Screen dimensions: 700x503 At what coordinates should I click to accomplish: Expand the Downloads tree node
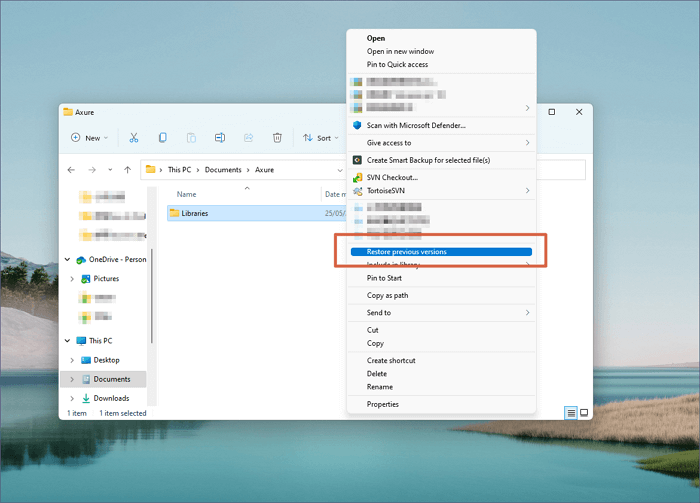pos(72,398)
